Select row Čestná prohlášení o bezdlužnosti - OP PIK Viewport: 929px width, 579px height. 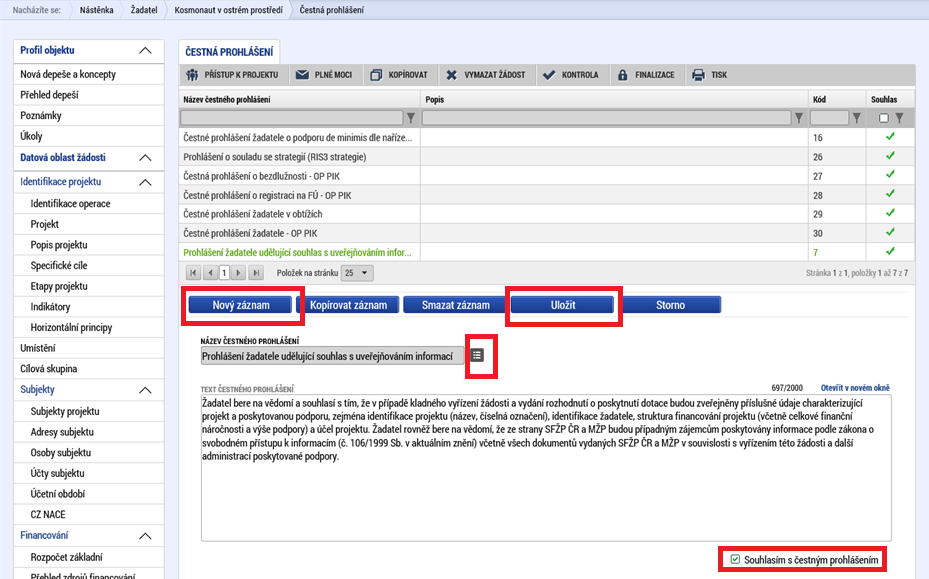click(547, 176)
